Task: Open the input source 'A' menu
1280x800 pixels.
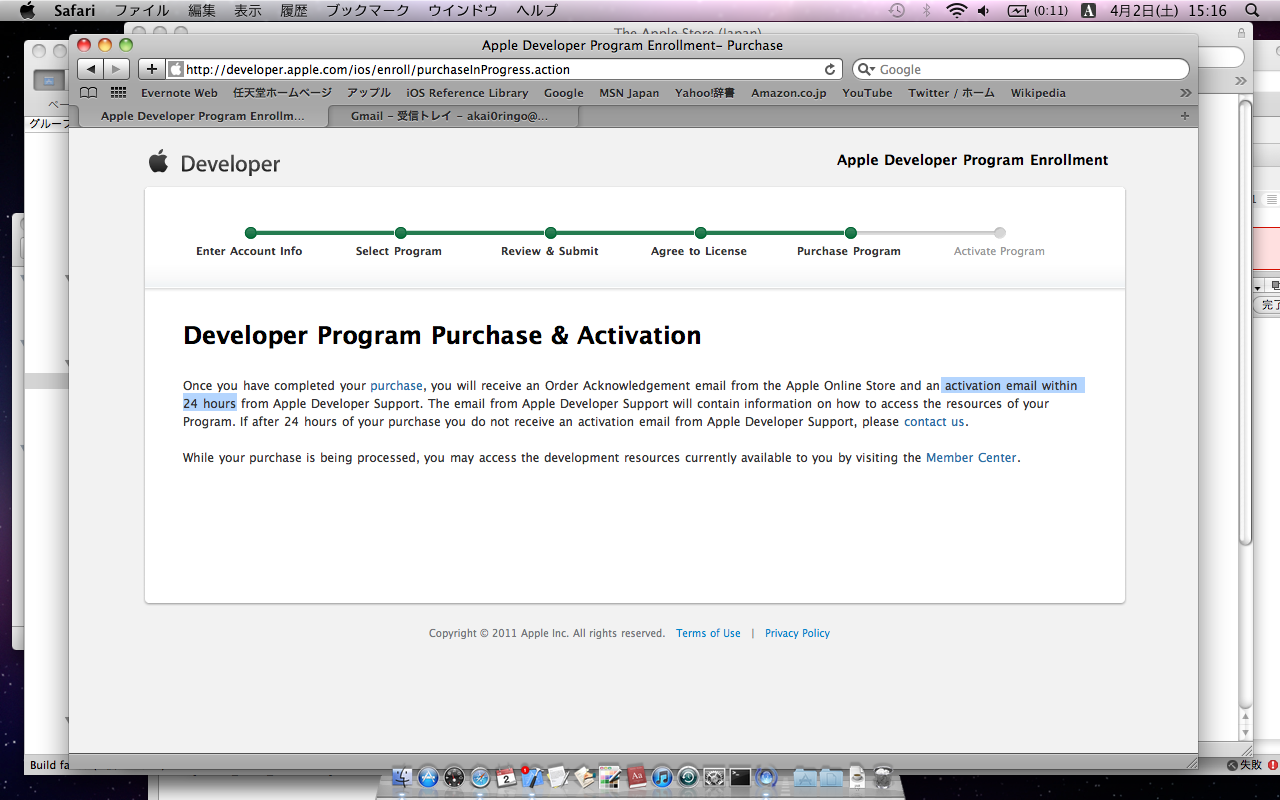Action: point(1089,10)
